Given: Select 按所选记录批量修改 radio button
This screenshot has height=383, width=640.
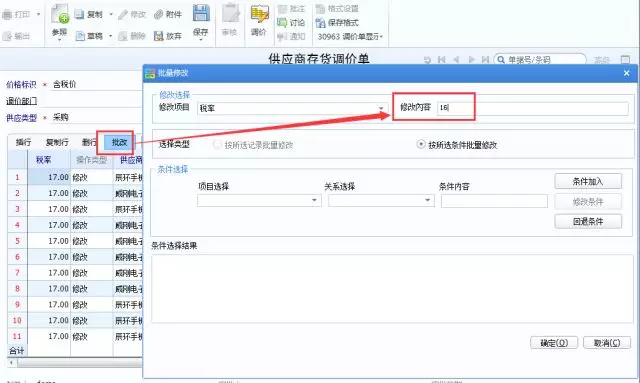Looking at the screenshot, I should tap(218, 145).
